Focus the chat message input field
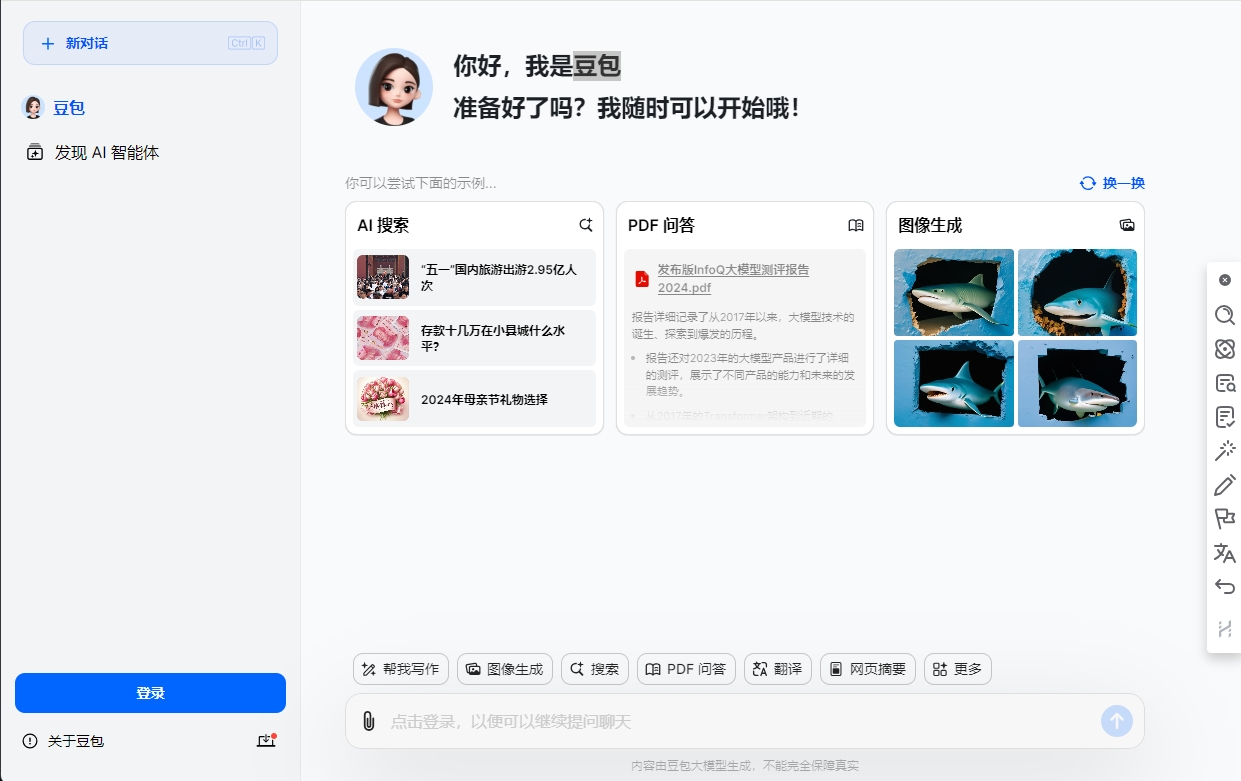 pos(740,721)
